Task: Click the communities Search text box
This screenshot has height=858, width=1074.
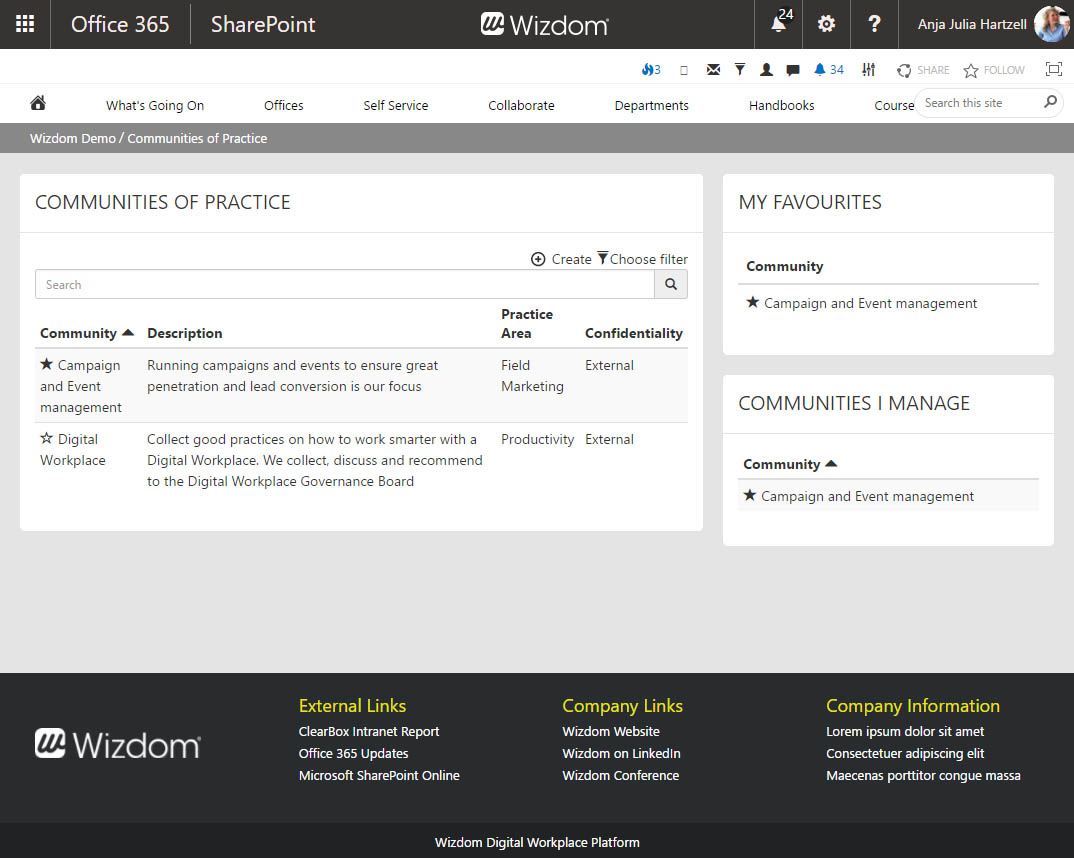Action: [345, 284]
